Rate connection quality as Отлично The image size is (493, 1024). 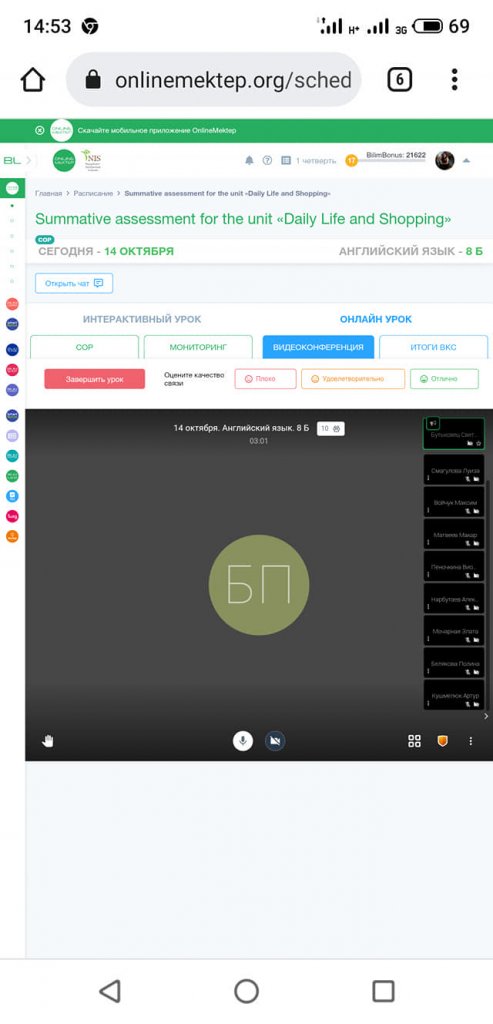point(444,379)
